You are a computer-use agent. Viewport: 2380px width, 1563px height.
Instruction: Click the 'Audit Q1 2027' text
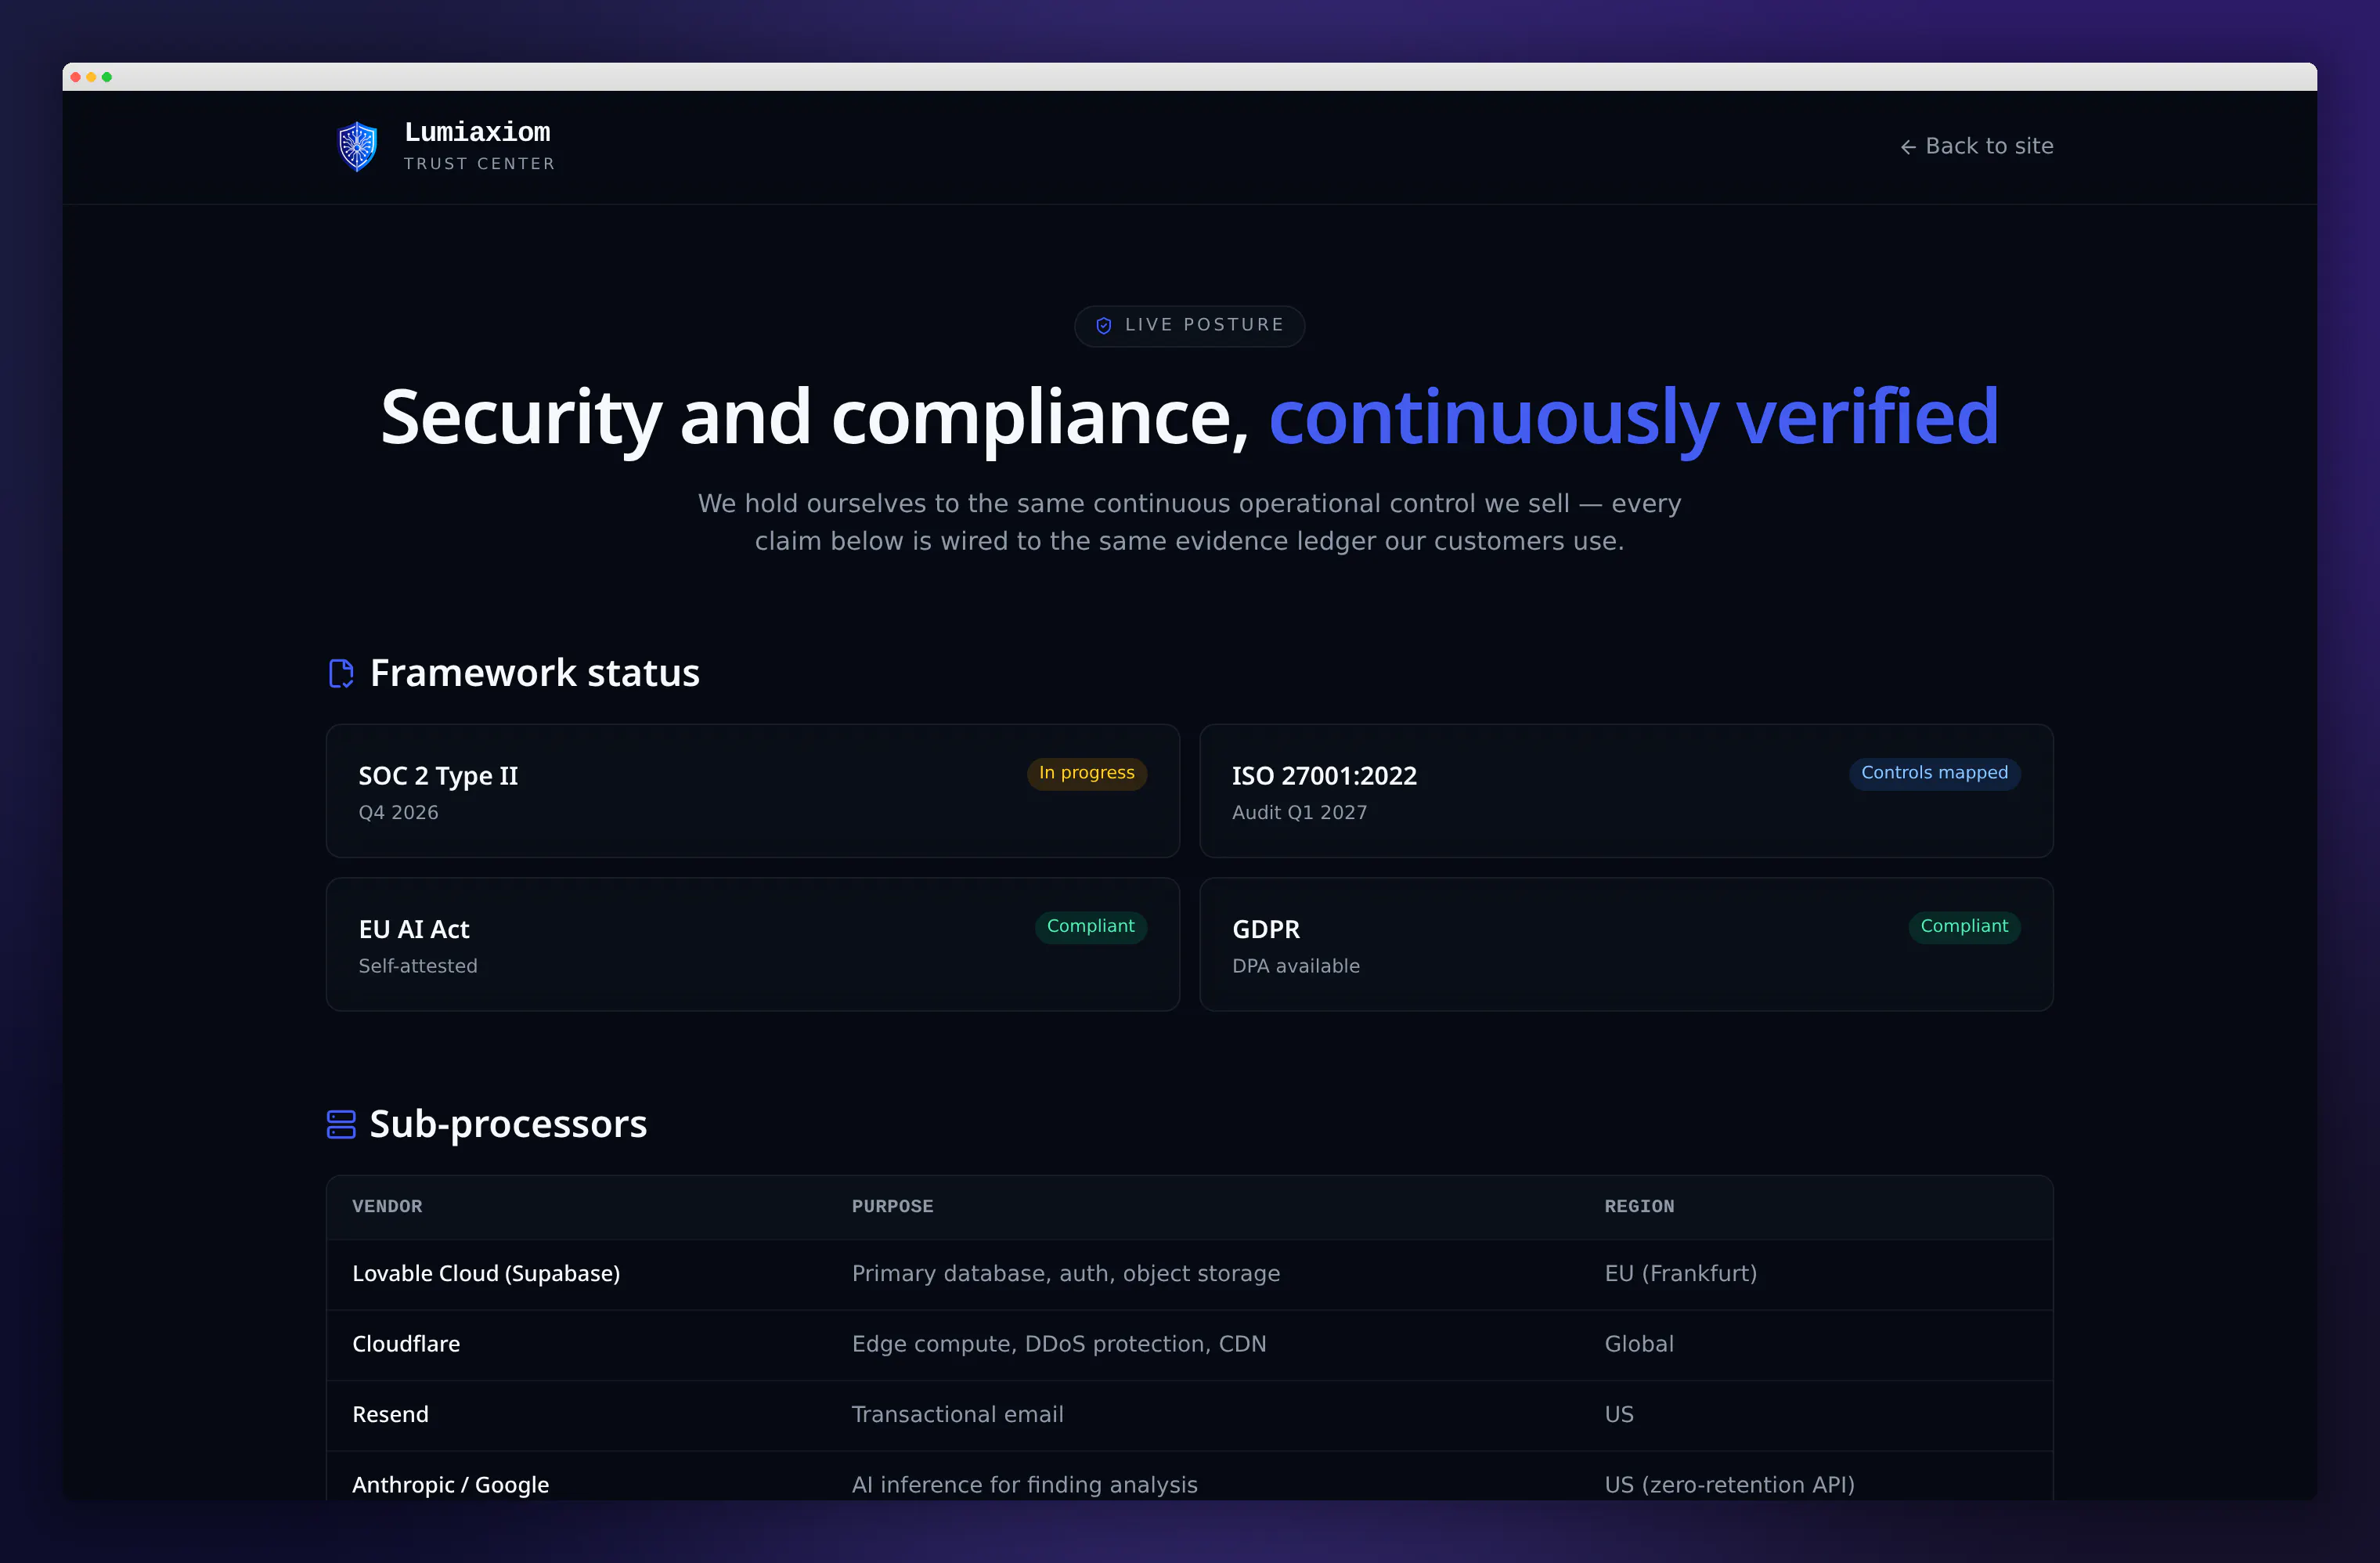click(1299, 813)
